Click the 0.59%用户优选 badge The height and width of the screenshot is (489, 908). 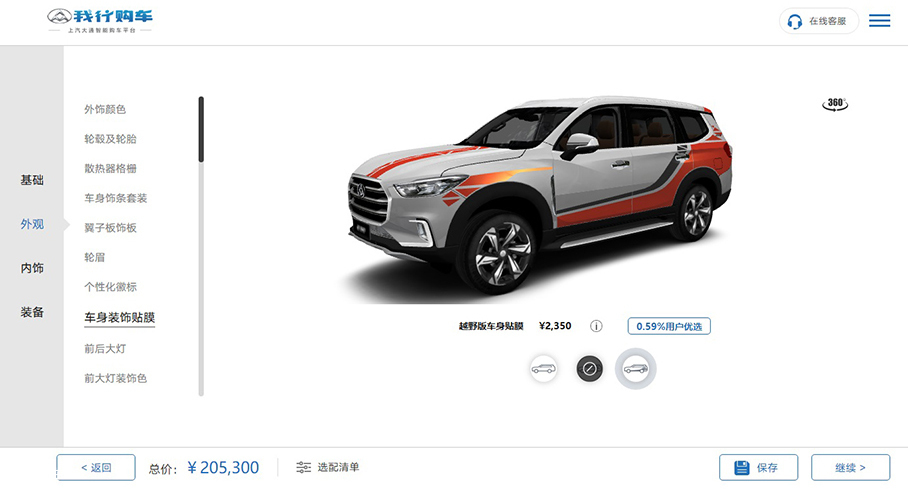point(669,326)
